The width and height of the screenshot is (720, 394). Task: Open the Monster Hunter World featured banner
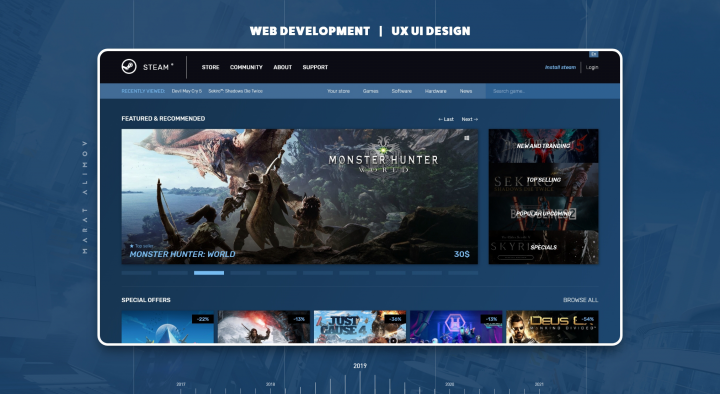pos(299,196)
